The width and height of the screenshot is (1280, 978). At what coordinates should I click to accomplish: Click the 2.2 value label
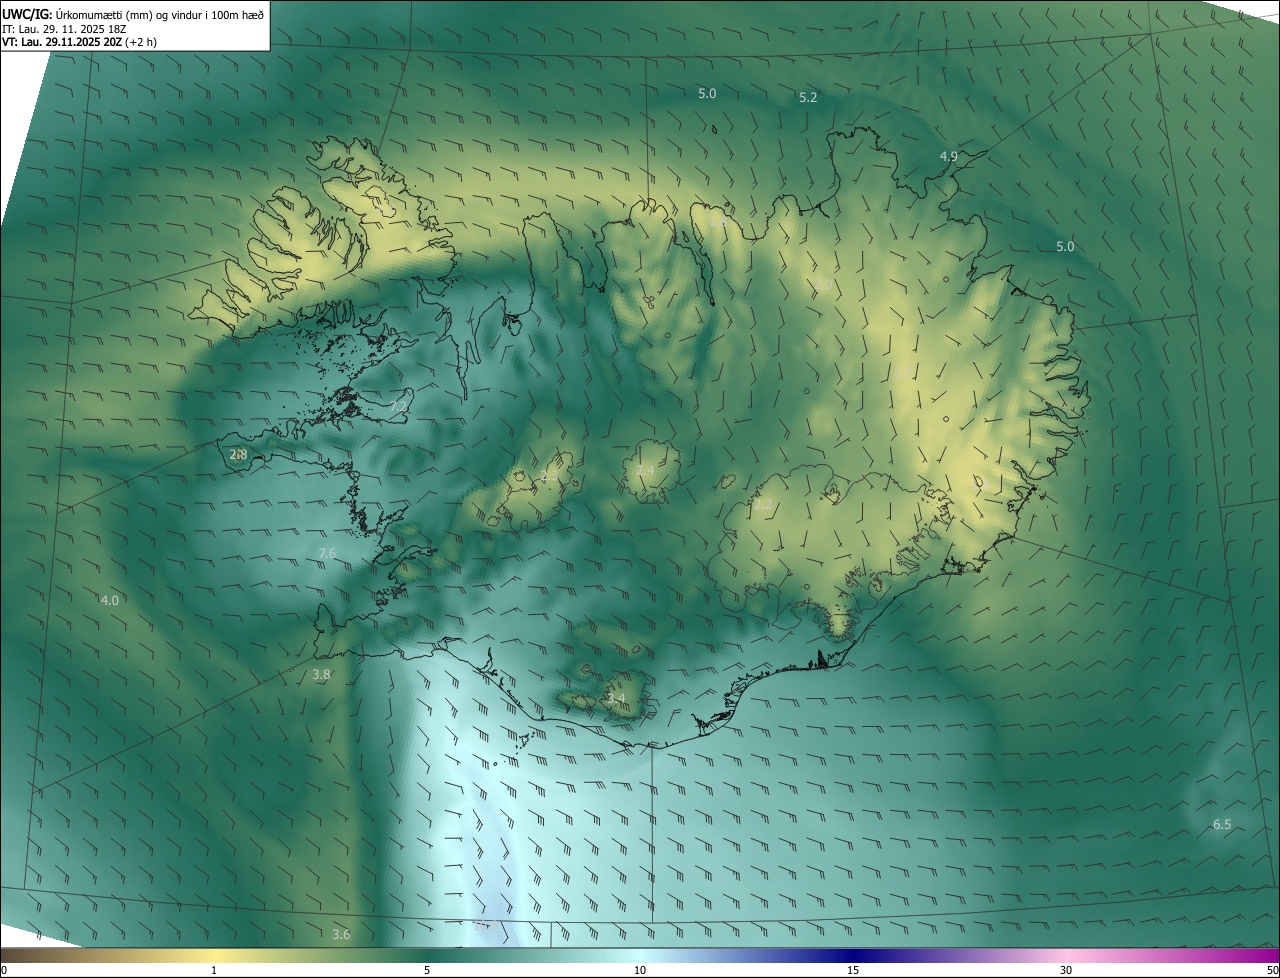(763, 505)
